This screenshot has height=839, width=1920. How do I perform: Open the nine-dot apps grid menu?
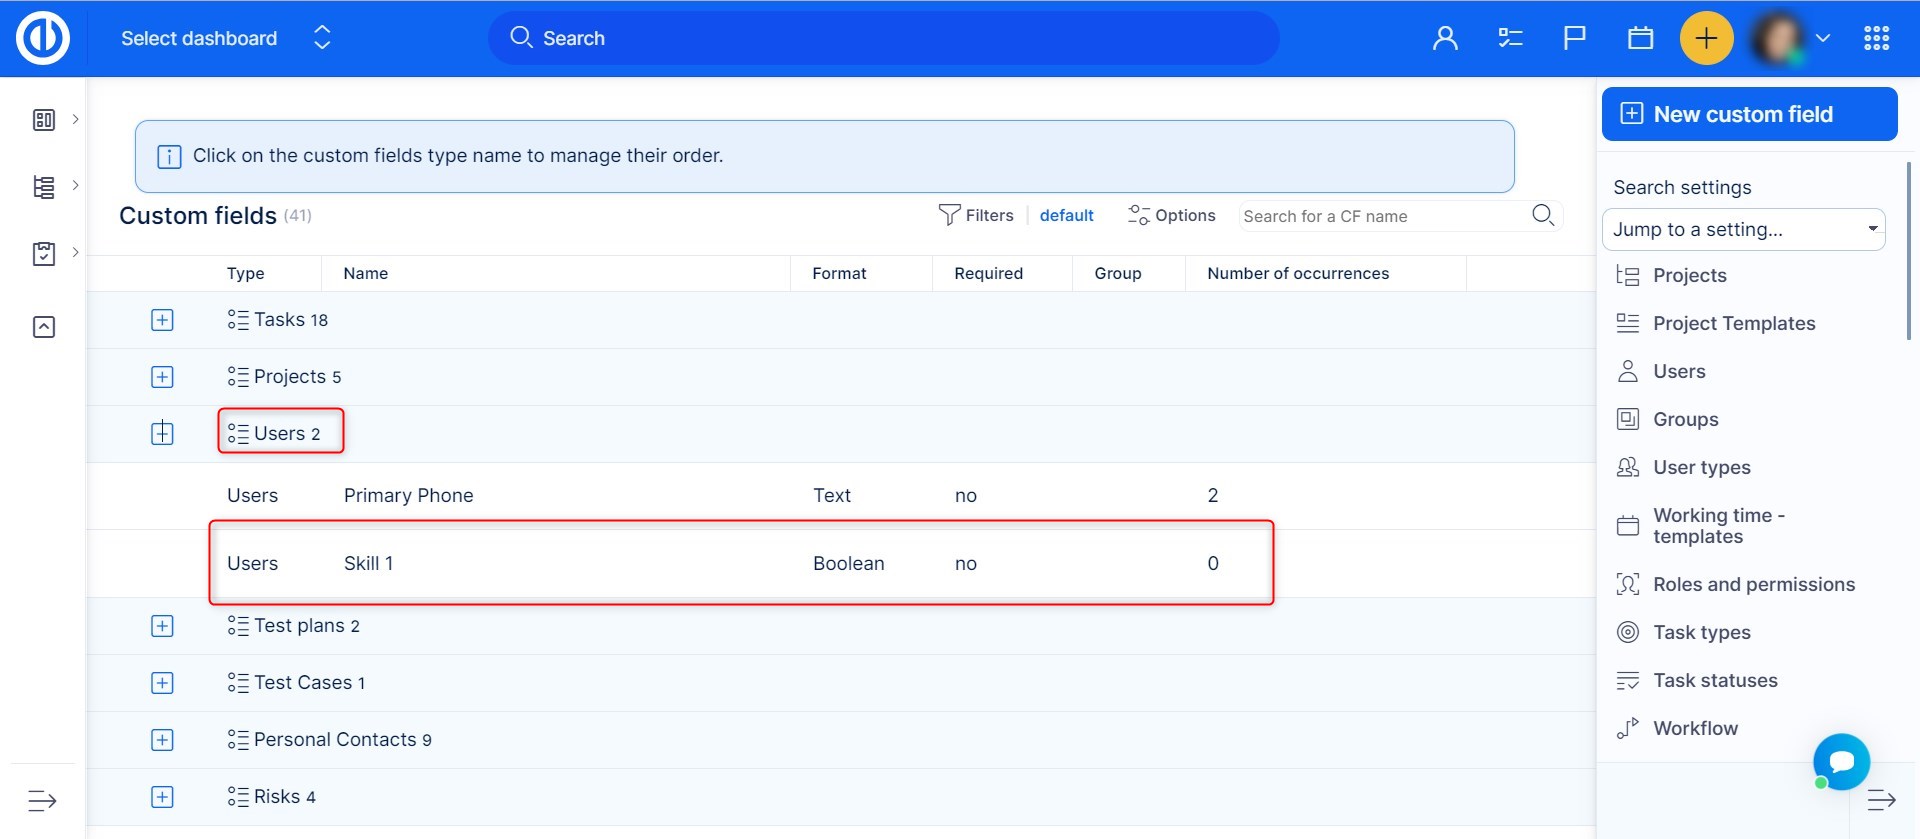pos(1876,39)
